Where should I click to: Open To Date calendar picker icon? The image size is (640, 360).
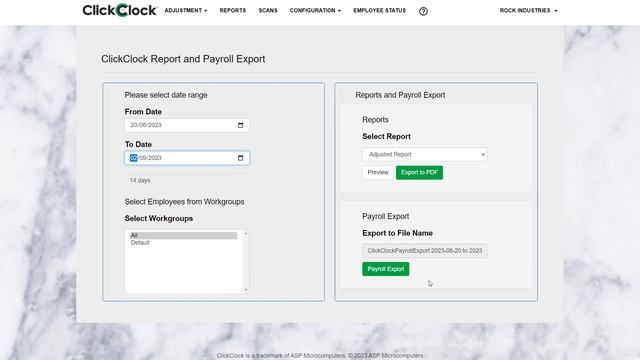click(240, 158)
